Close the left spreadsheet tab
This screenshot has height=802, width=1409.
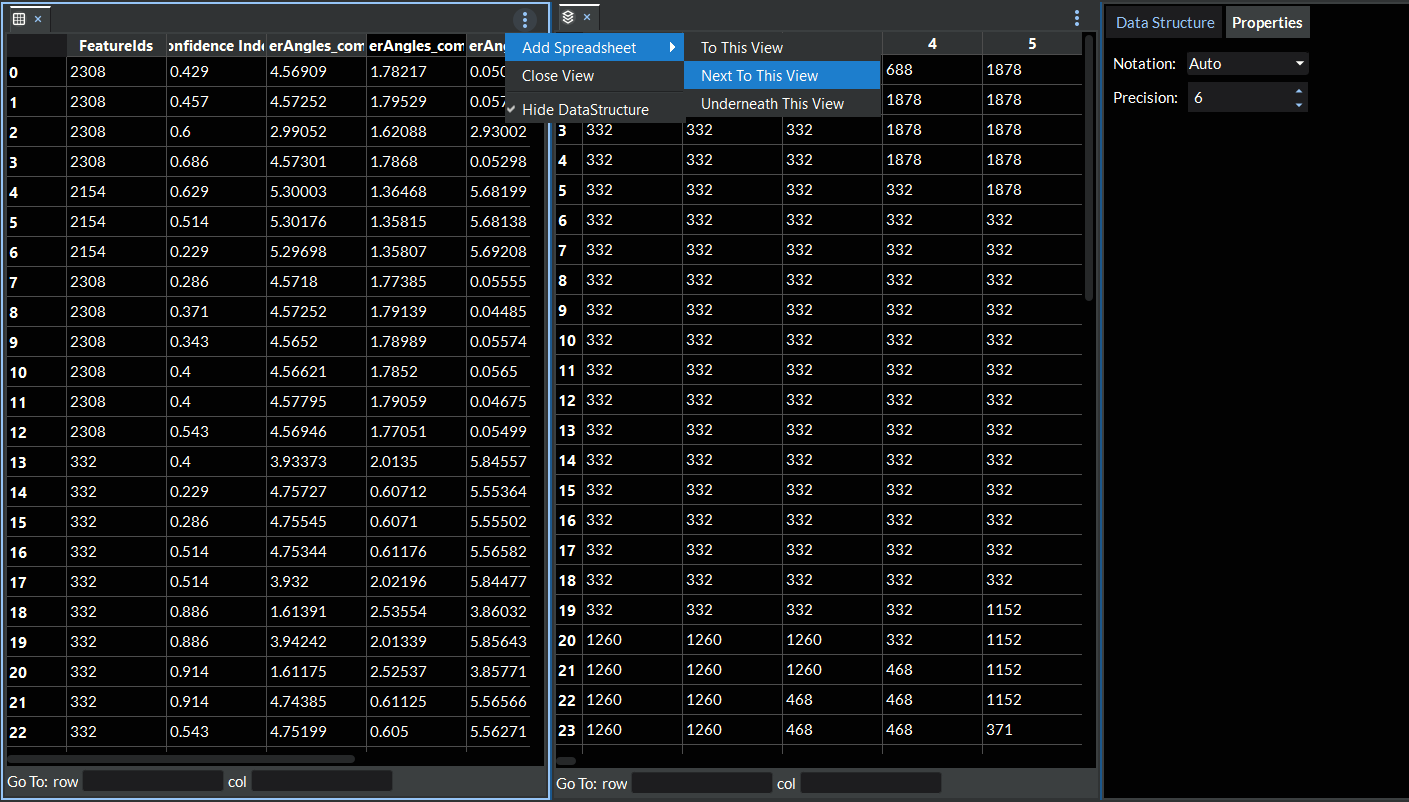(x=38, y=19)
